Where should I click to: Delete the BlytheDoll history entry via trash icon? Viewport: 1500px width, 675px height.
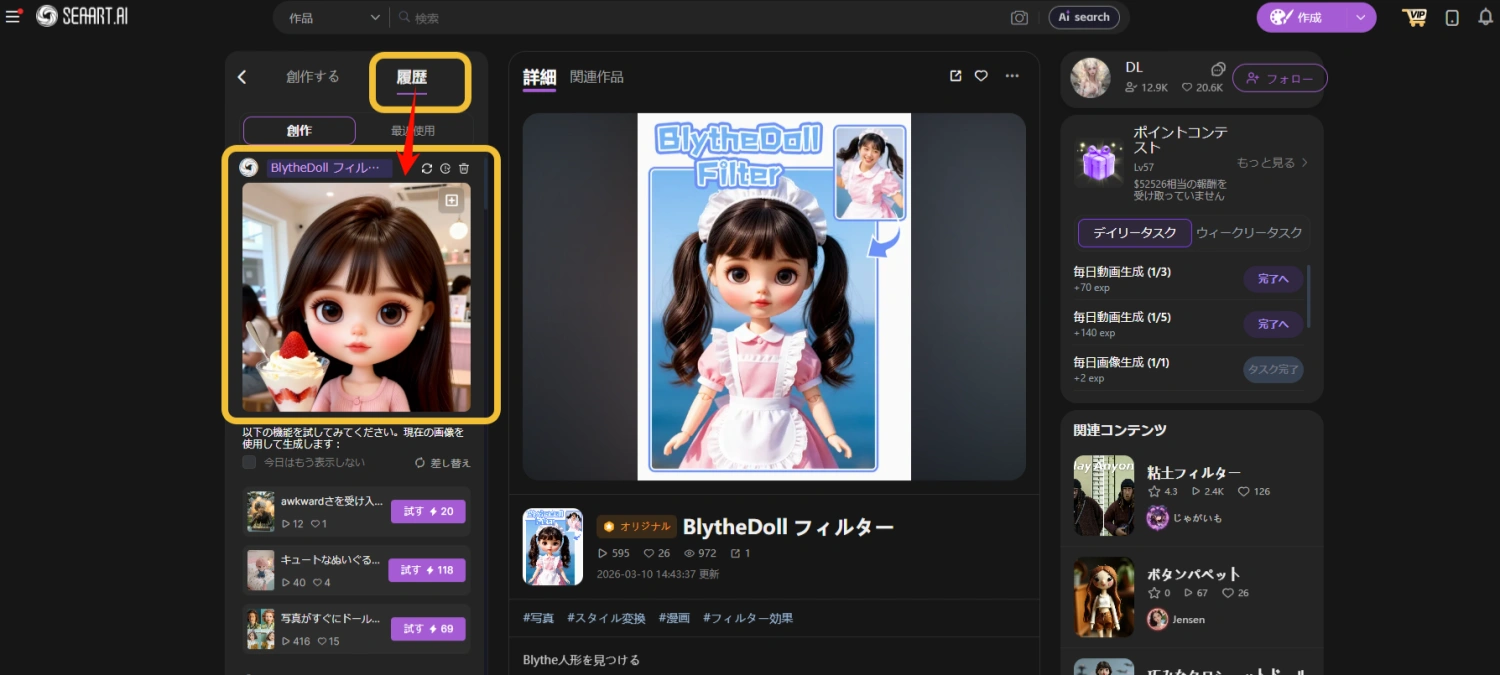pos(463,168)
